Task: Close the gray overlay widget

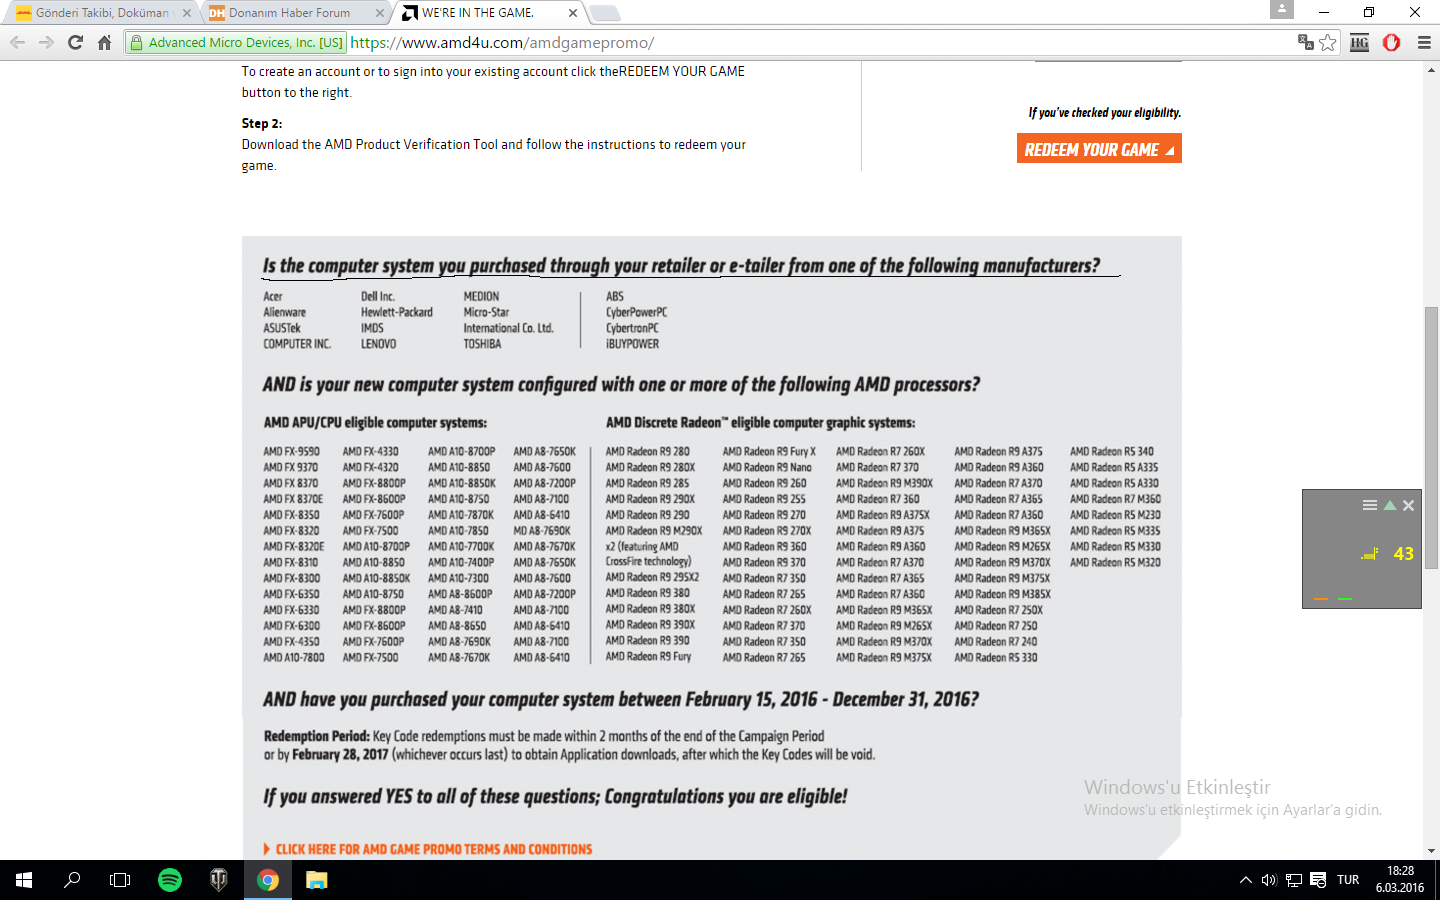Action: 1408,505
